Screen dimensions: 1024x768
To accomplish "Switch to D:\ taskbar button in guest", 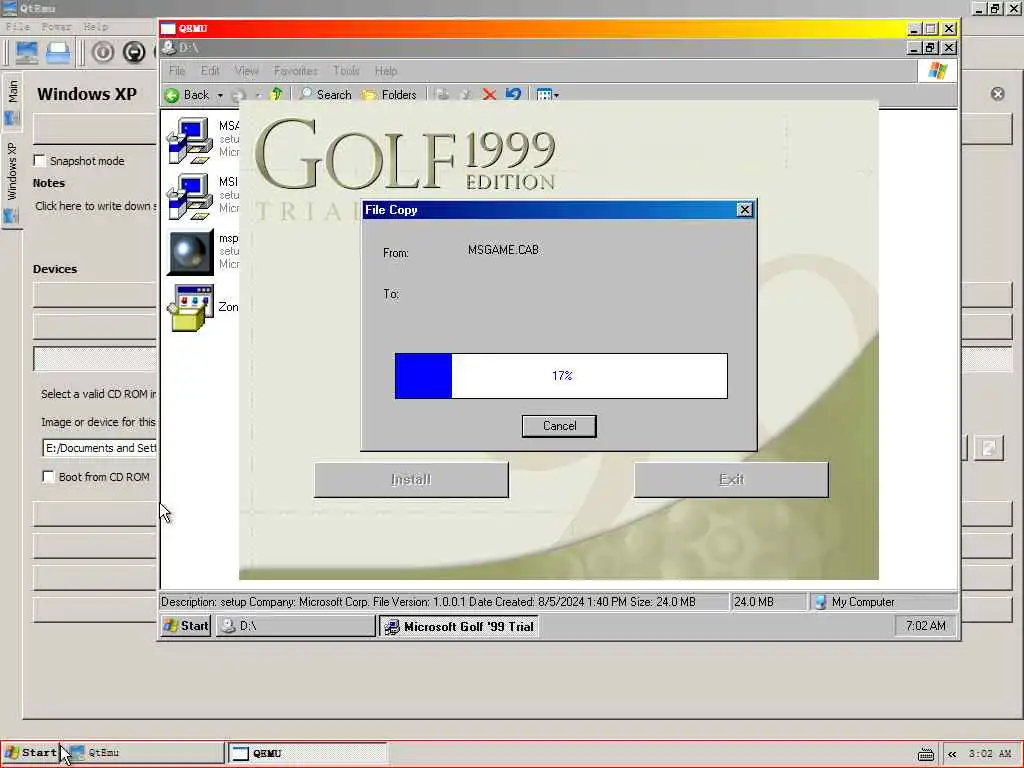I will click(x=296, y=626).
